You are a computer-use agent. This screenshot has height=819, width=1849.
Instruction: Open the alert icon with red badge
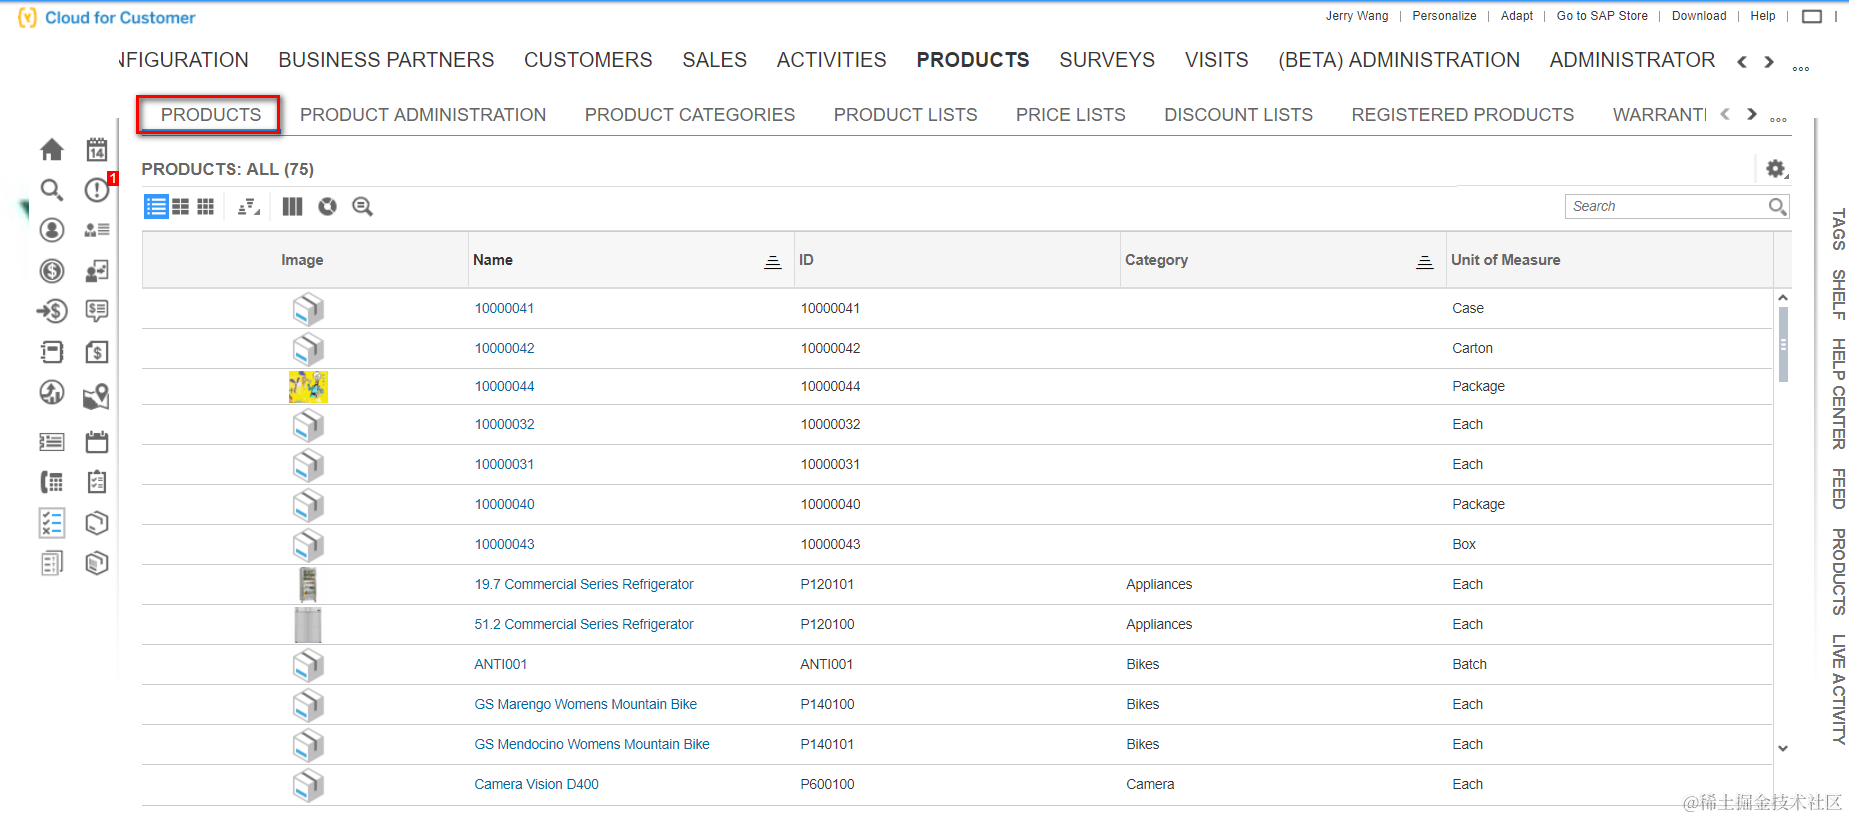pyautogui.click(x=98, y=189)
